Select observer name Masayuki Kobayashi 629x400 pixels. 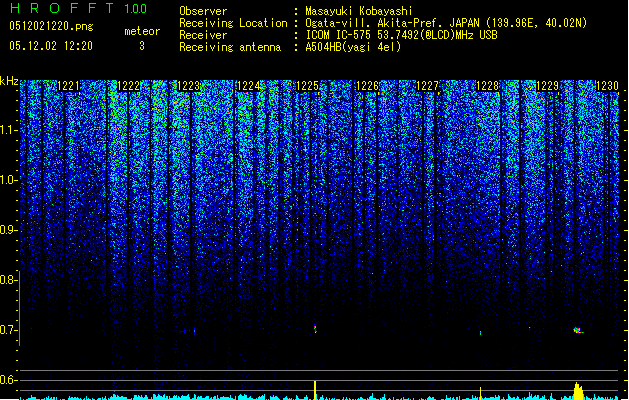[x=359, y=11]
